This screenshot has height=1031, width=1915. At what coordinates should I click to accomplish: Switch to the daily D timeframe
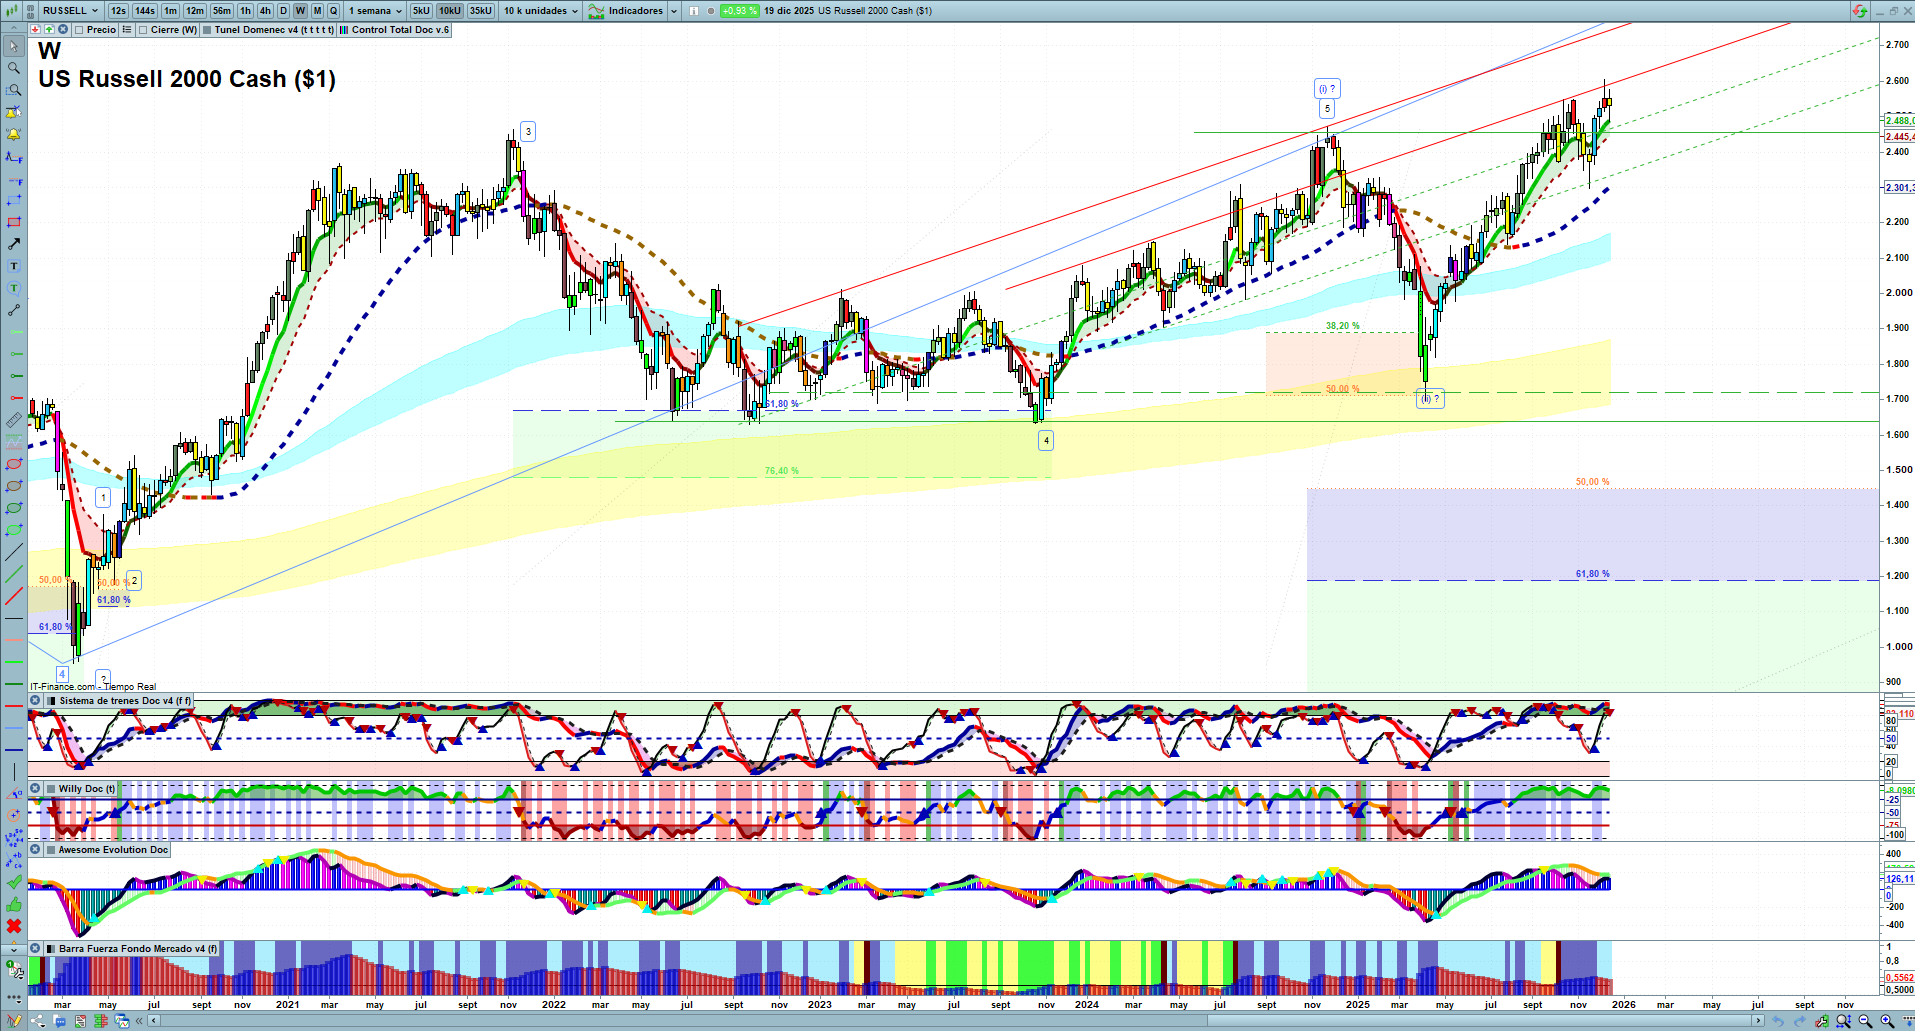[x=283, y=11]
